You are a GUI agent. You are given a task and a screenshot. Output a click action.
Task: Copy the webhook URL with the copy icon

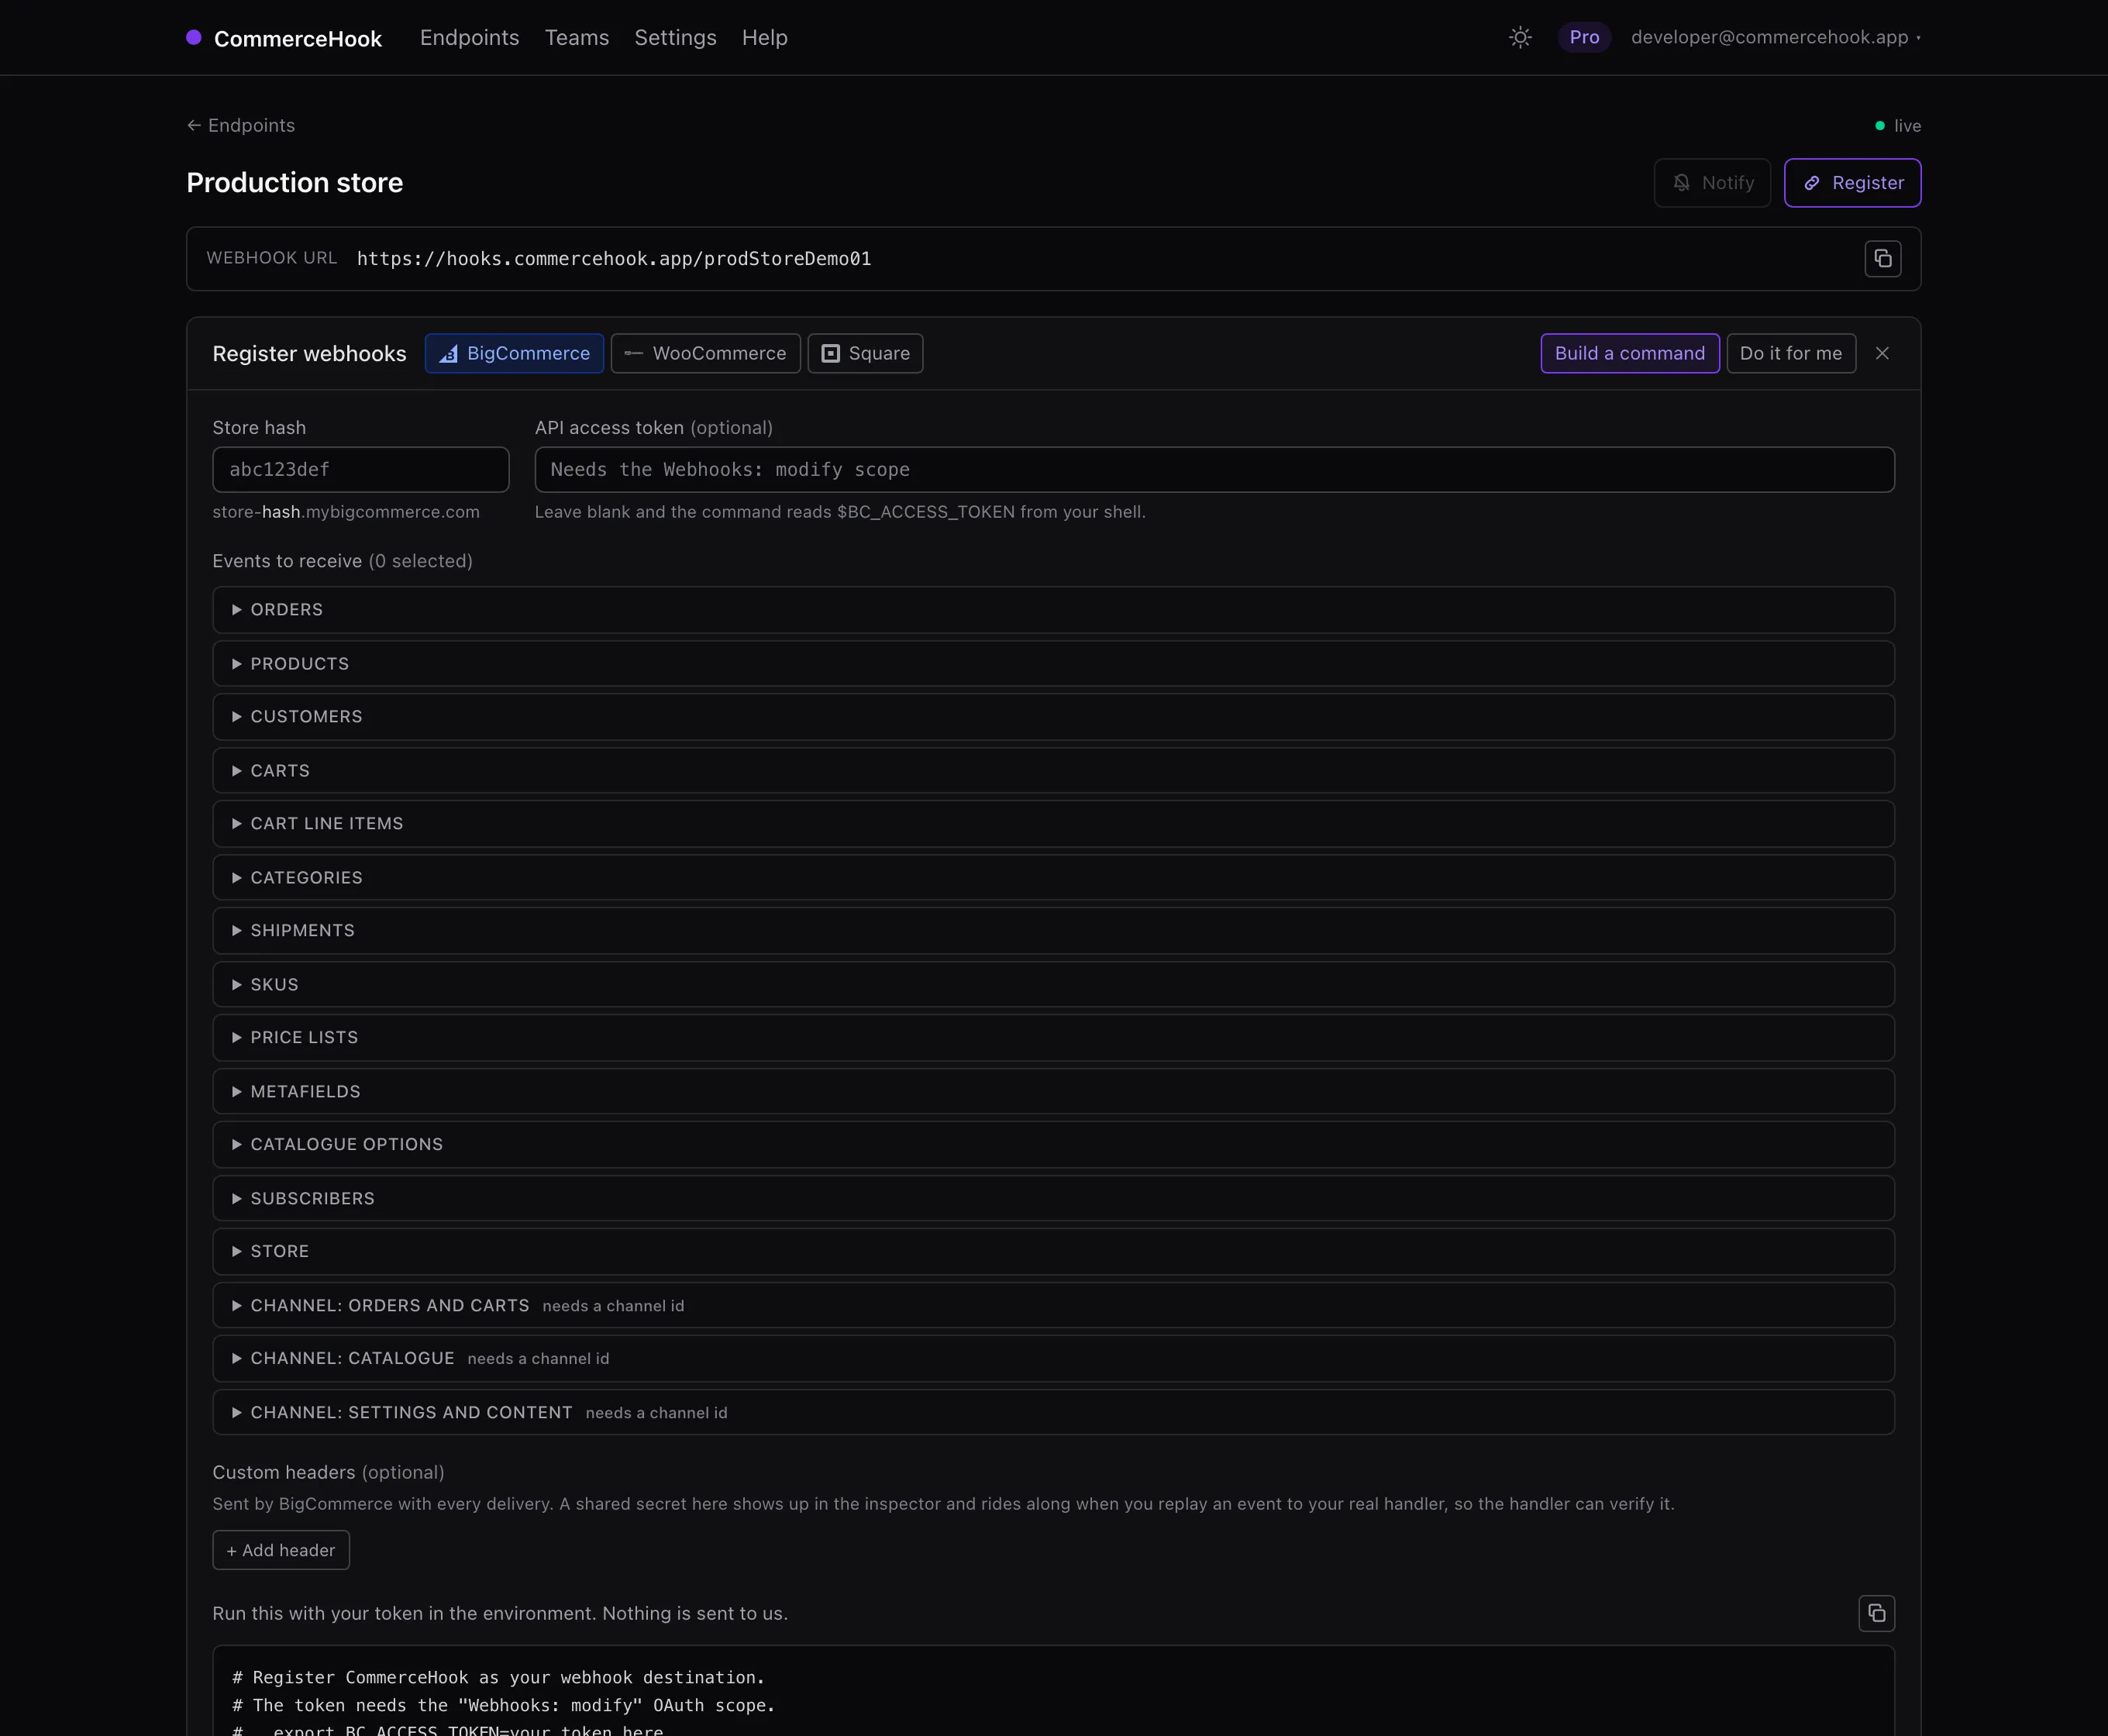pos(1882,259)
